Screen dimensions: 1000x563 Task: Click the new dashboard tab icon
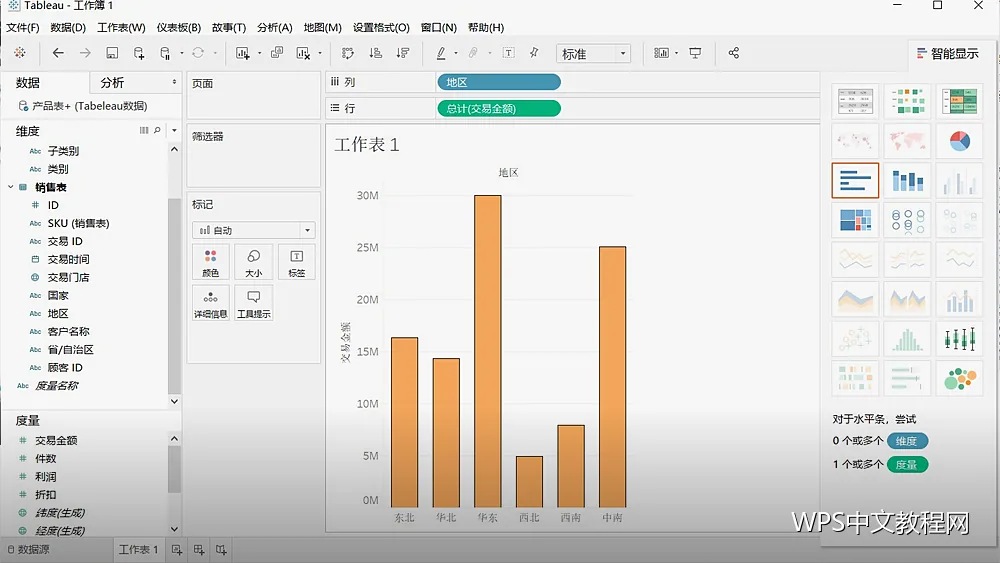(x=199, y=550)
